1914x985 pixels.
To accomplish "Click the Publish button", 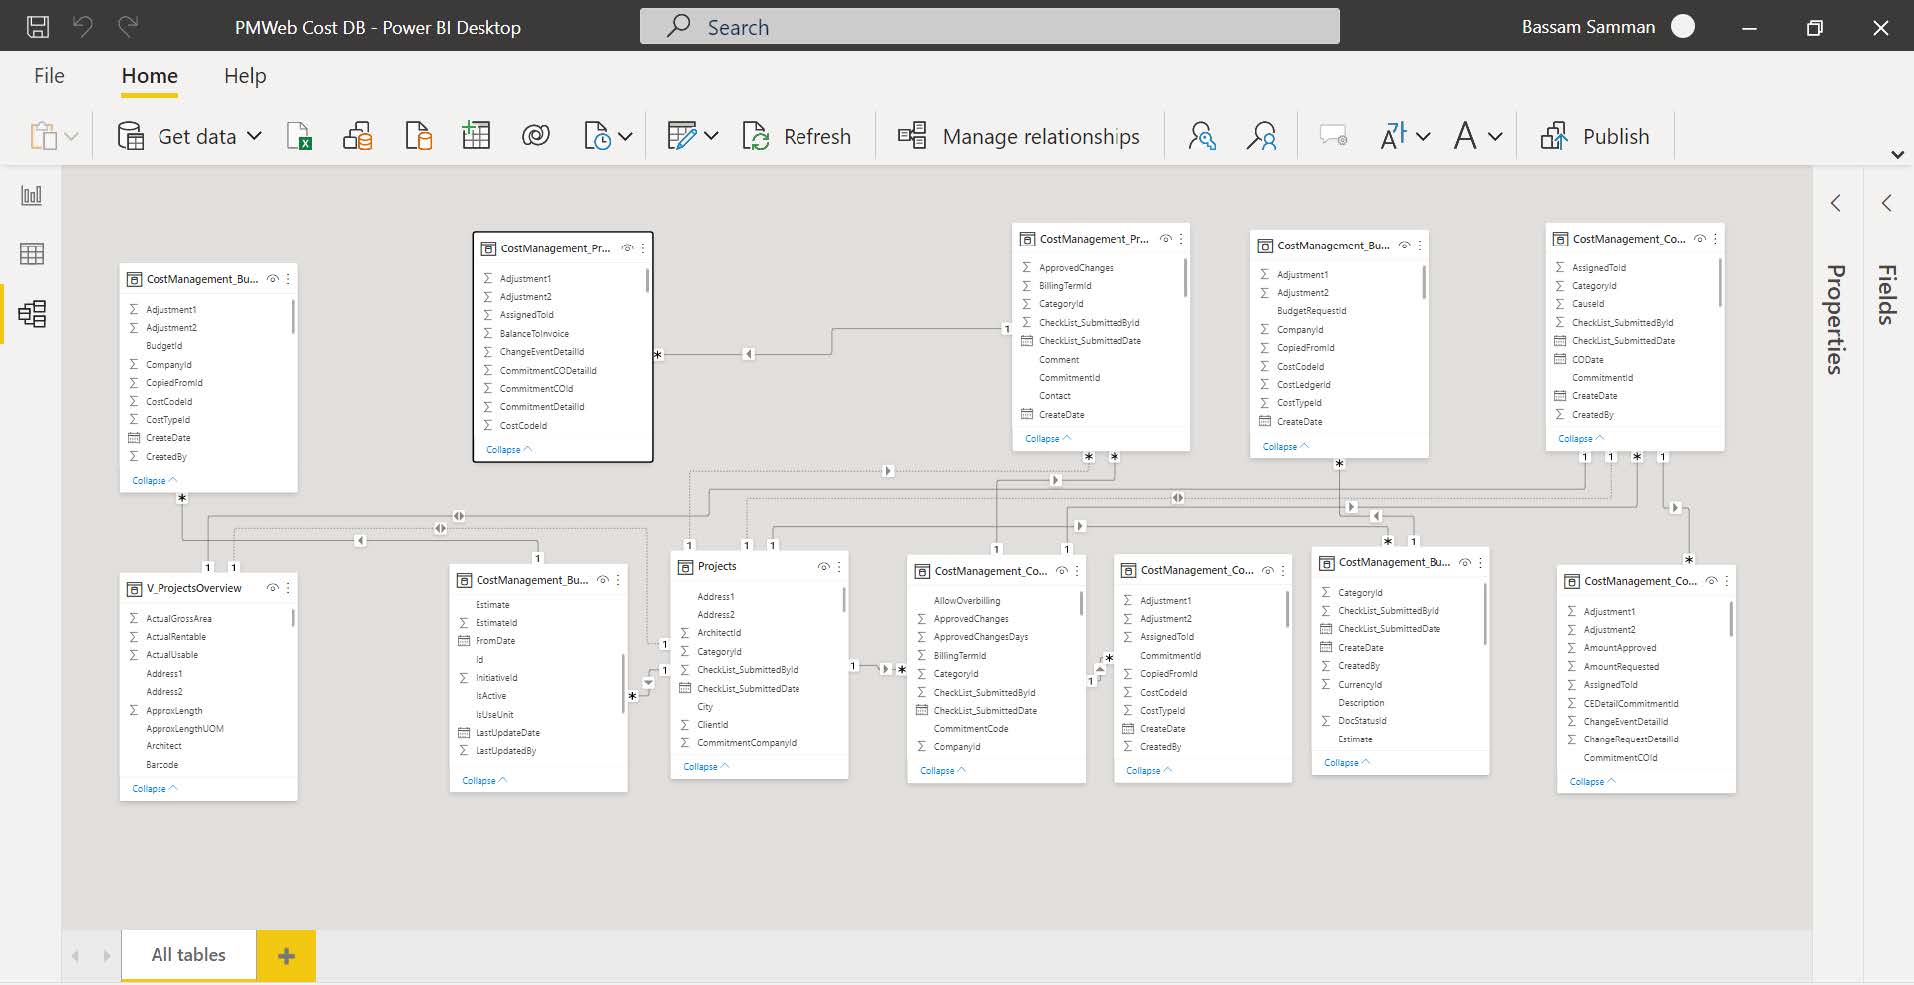I will click(1595, 136).
